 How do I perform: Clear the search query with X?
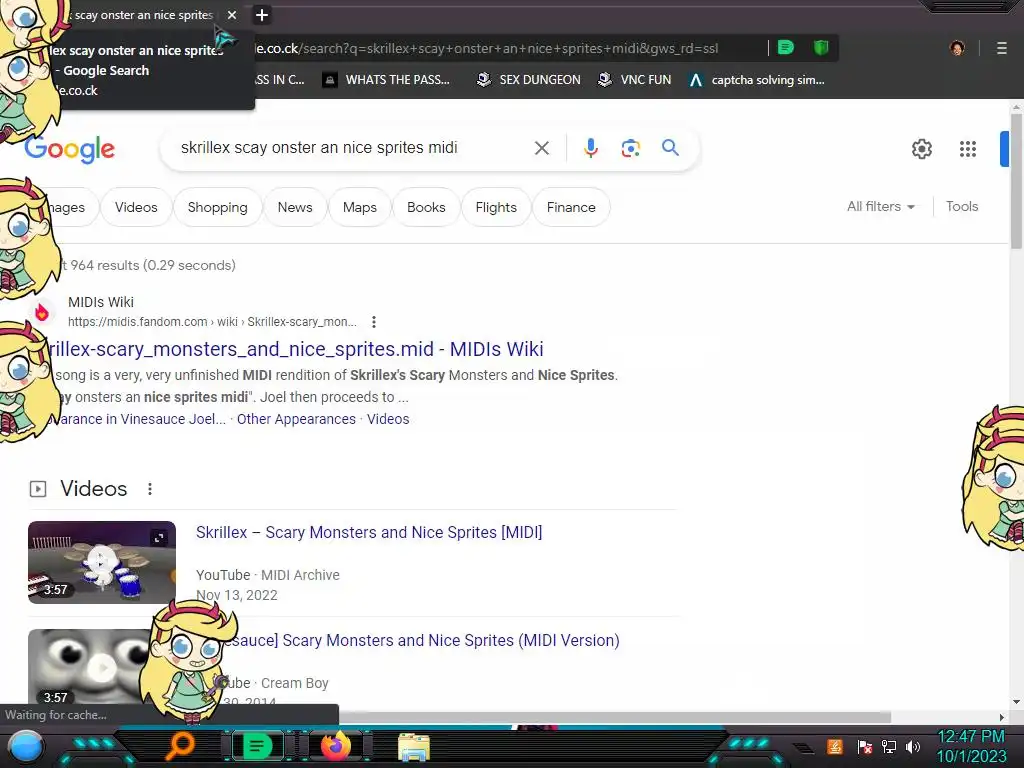[x=541, y=148]
